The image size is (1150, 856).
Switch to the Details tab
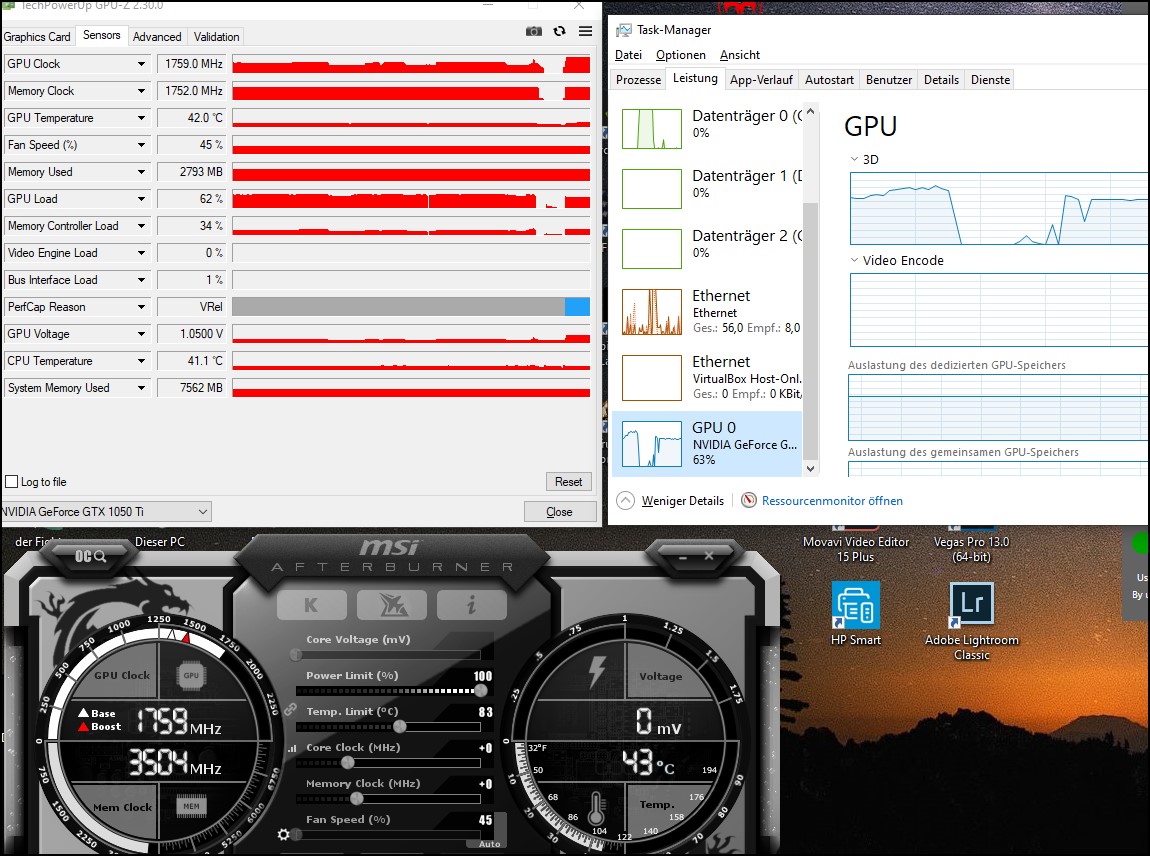(x=942, y=80)
